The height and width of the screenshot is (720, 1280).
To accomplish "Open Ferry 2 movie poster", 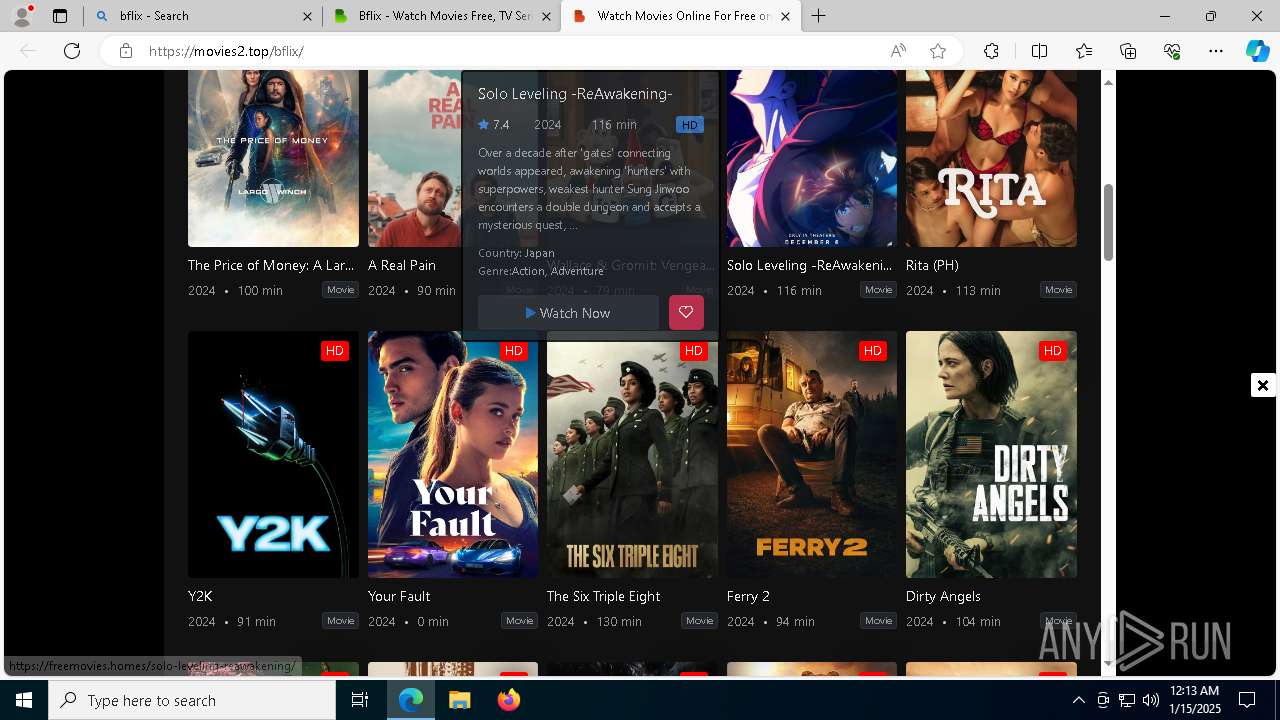I will (x=812, y=454).
